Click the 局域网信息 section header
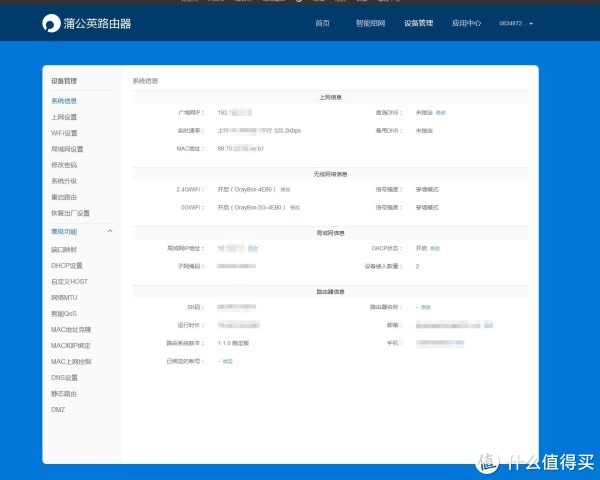 (331, 233)
